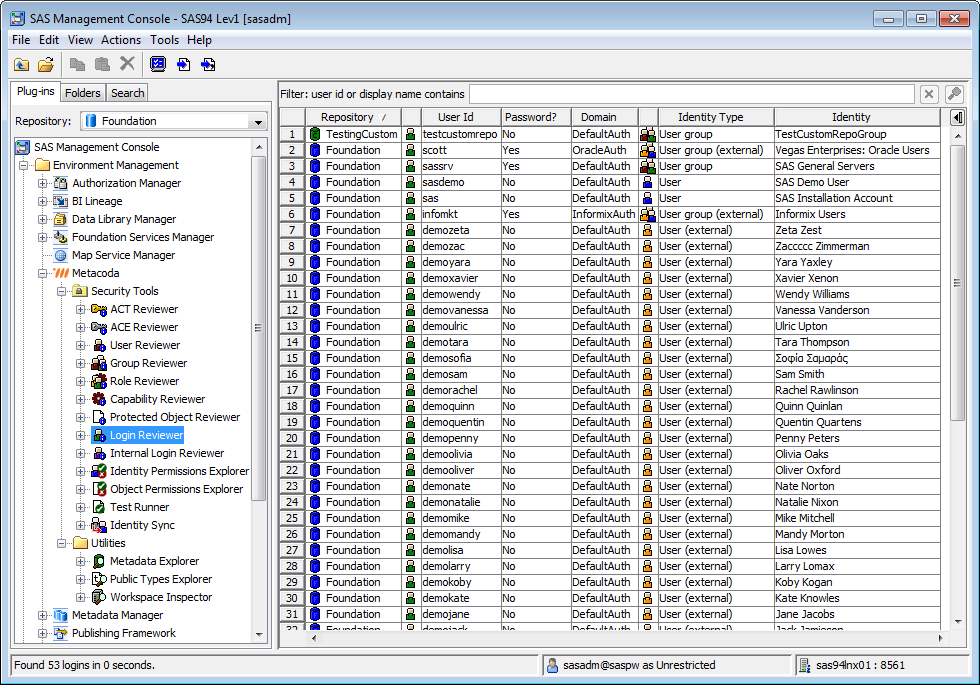
Task: Select the Internal Login Reviewer icon
Action: pyautogui.click(x=99, y=453)
